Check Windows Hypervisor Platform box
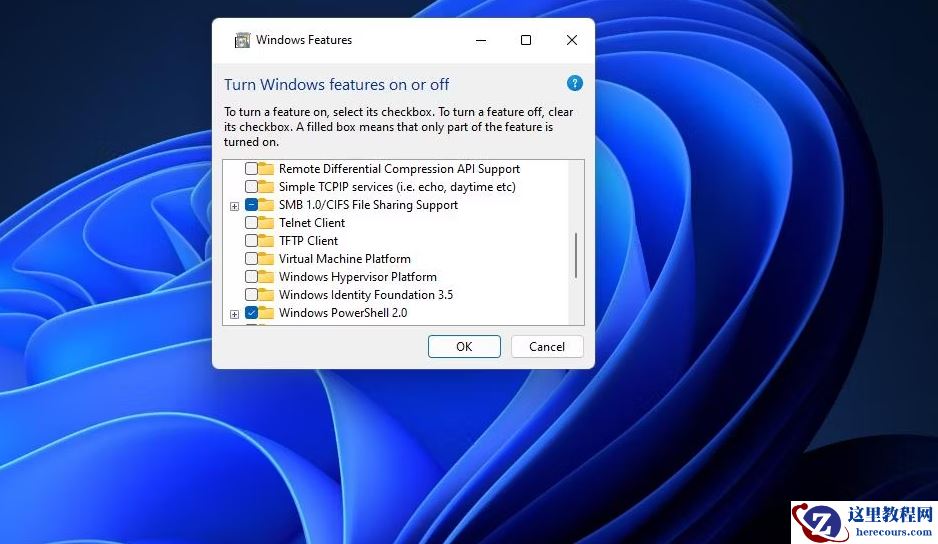This screenshot has height=544, width=938. pyautogui.click(x=251, y=276)
